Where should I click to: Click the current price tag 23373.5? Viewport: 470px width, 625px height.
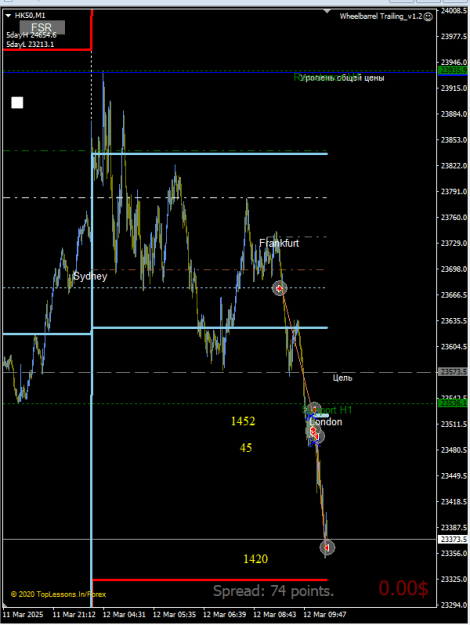(453, 539)
